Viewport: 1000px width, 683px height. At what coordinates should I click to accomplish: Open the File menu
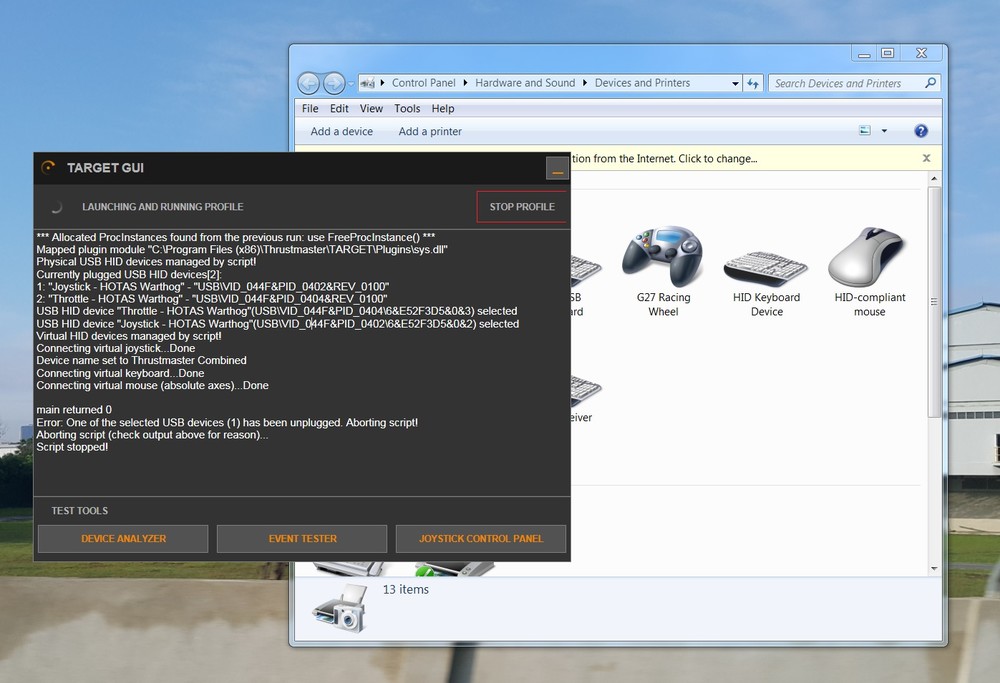pos(310,108)
